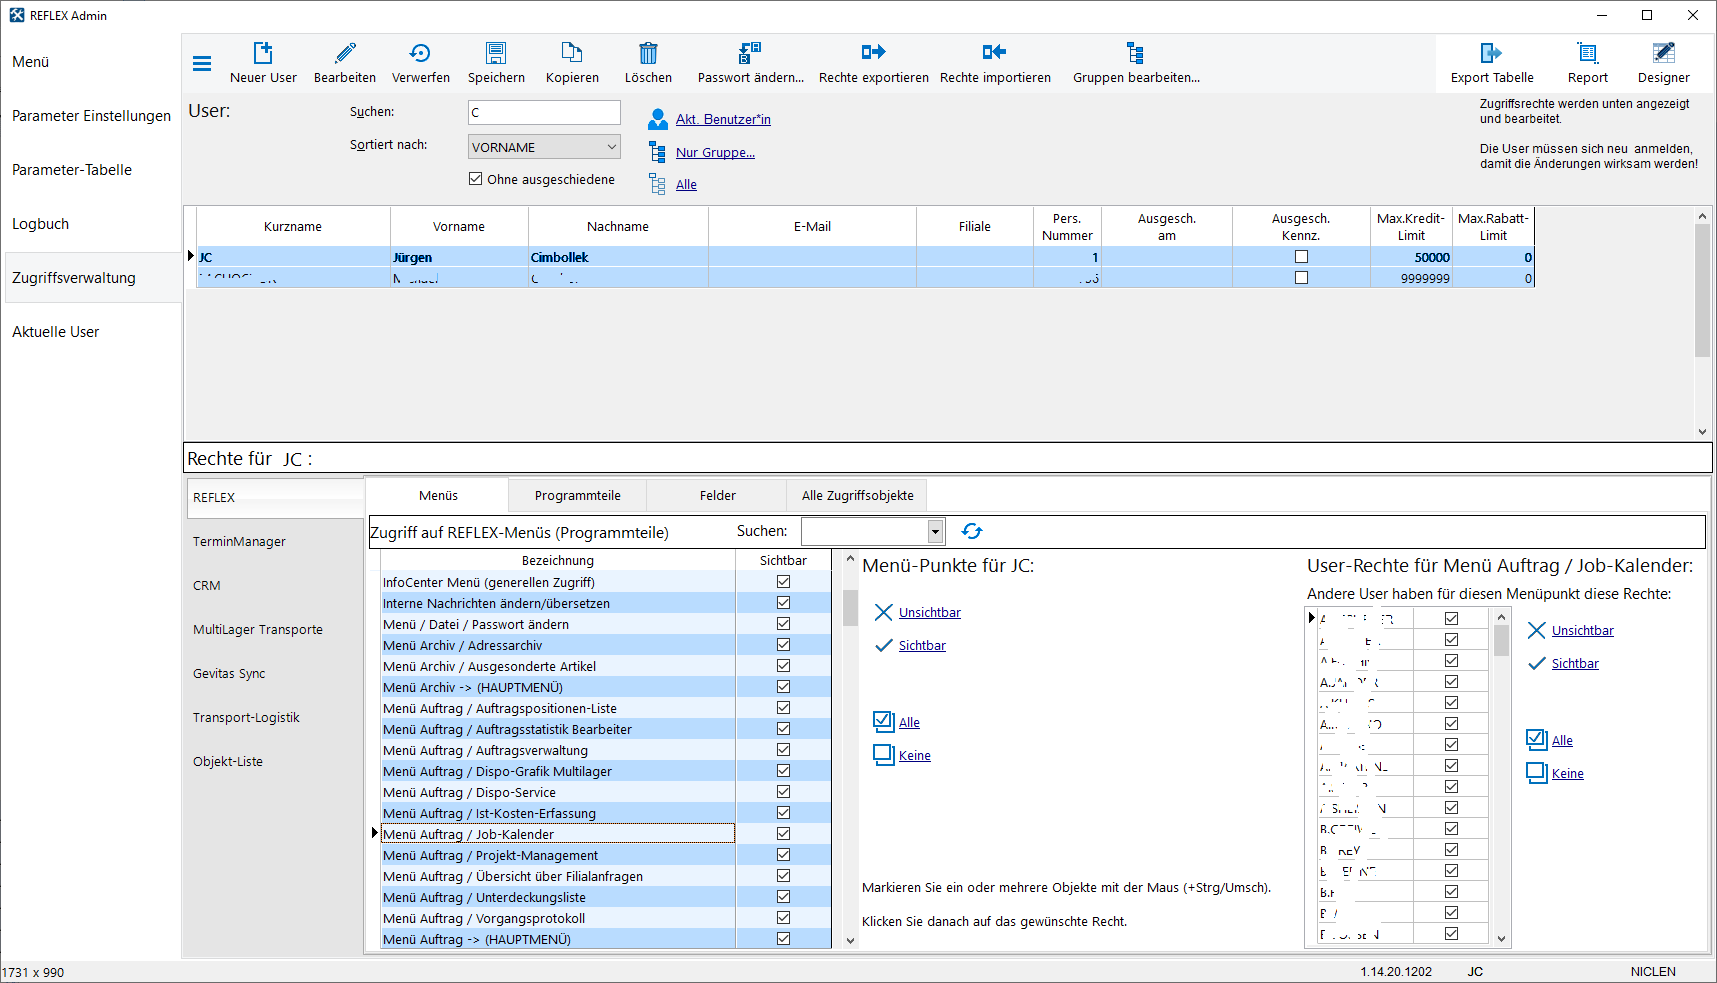Save with the Speichern icon
This screenshot has height=983, width=1717.
point(496,53)
